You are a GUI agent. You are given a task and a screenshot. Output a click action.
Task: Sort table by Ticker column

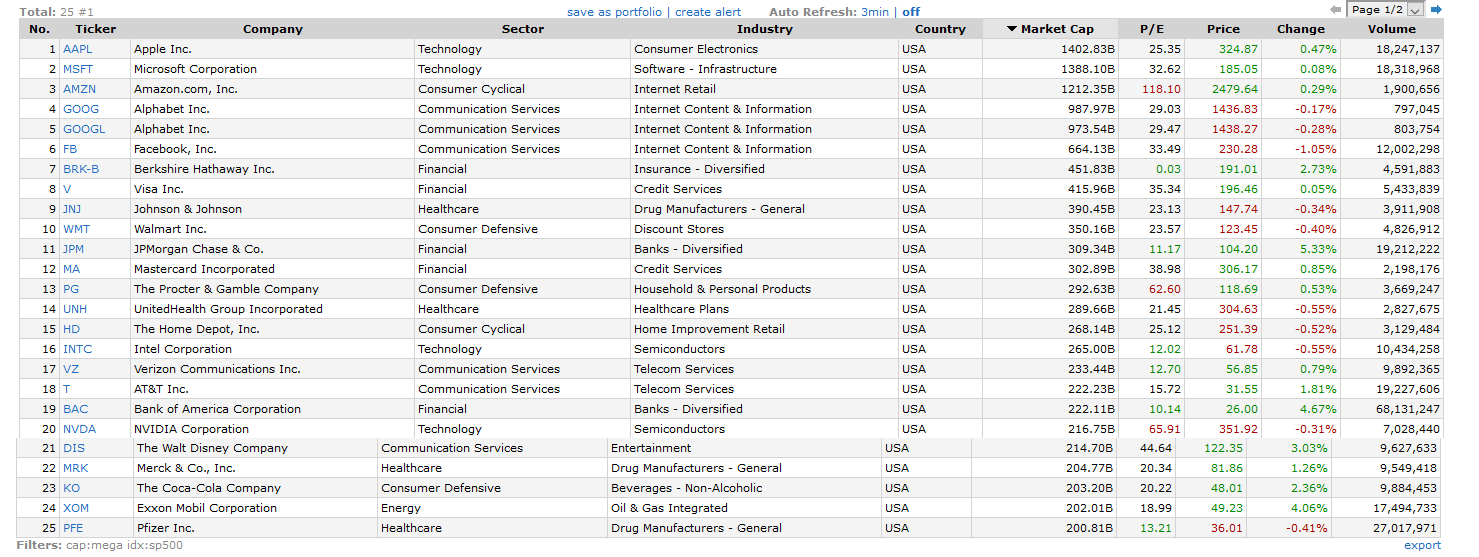click(95, 29)
